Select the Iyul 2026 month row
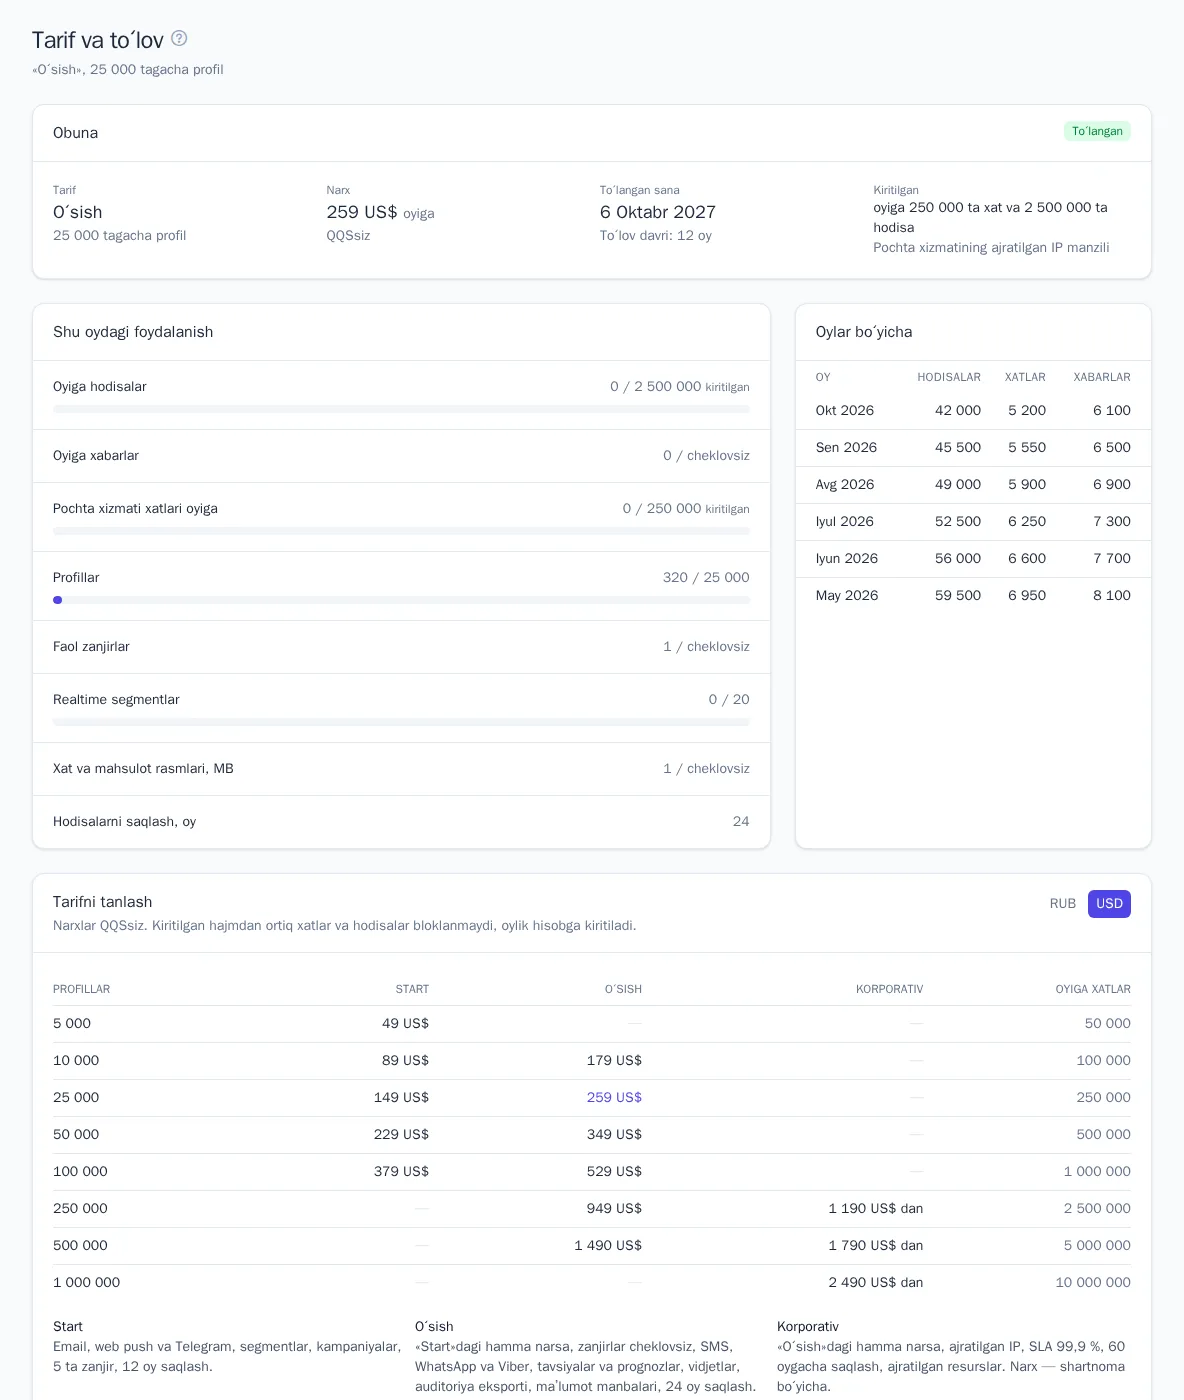Screen dimensions: 1184x1400 tap(973, 522)
